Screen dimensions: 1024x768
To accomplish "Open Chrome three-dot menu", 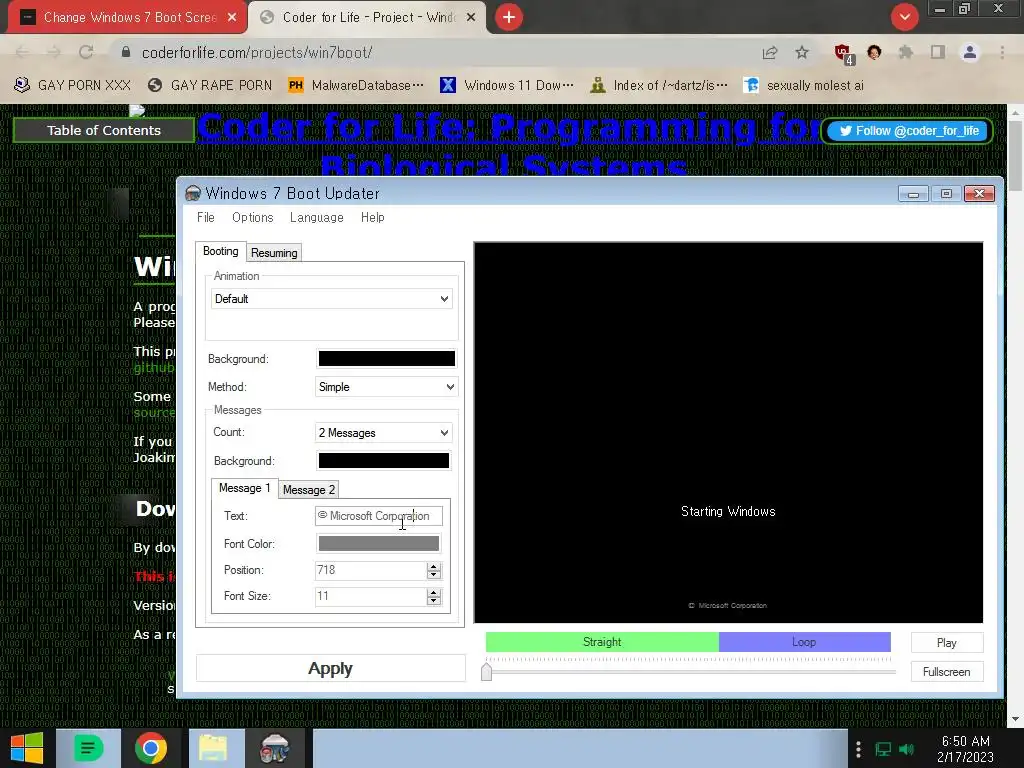I will click(x=1002, y=52).
